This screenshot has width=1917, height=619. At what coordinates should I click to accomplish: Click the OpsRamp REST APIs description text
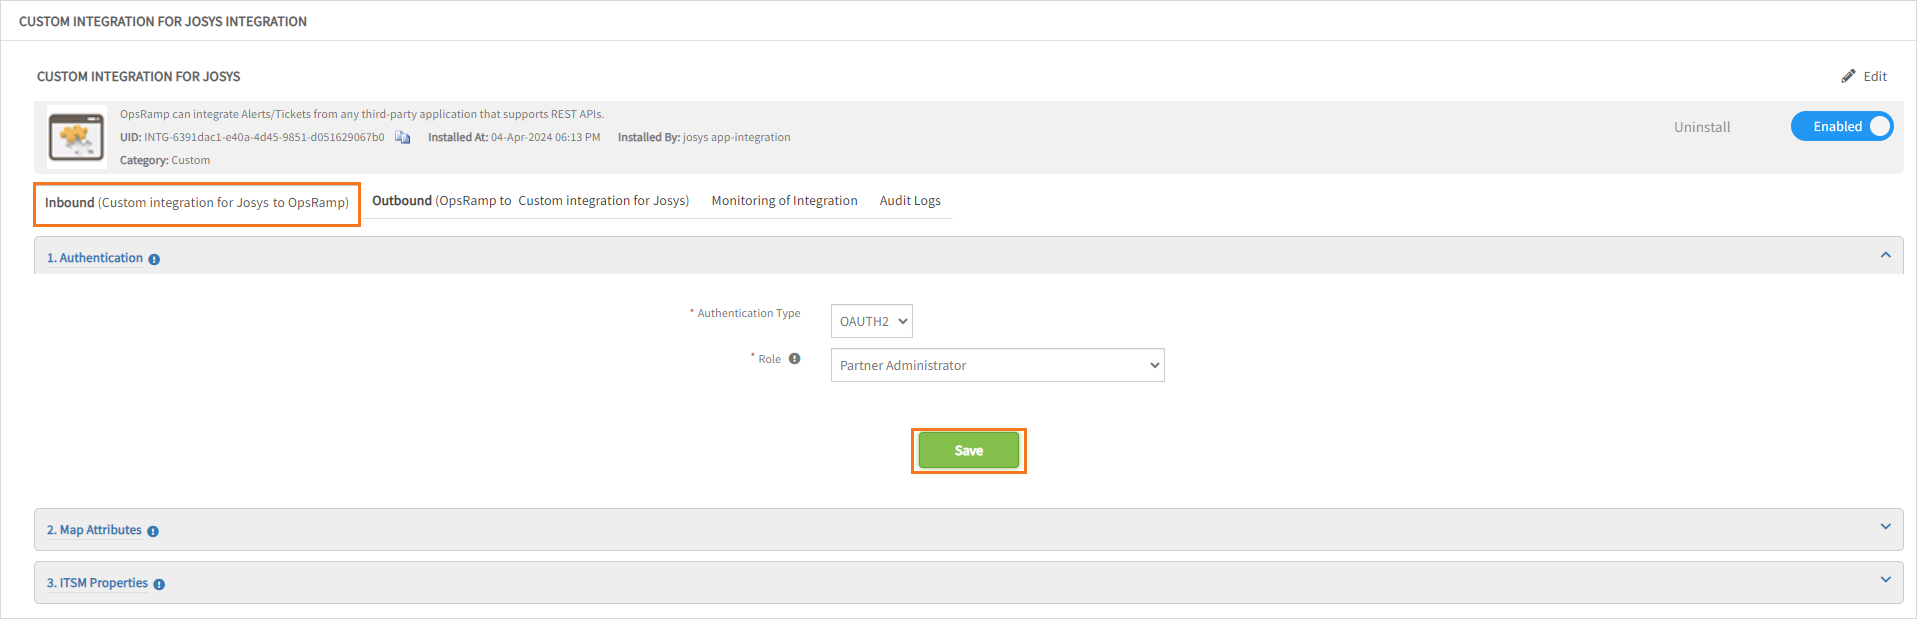tap(362, 114)
